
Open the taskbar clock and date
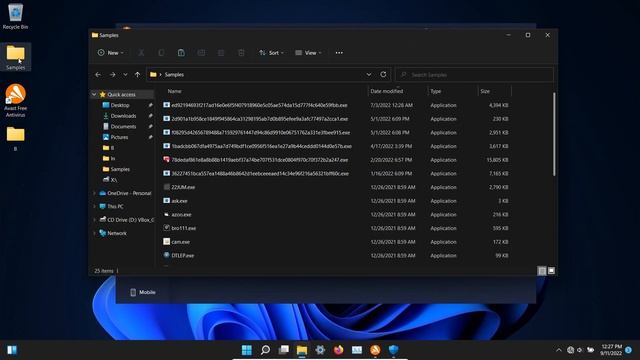pos(611,350)
